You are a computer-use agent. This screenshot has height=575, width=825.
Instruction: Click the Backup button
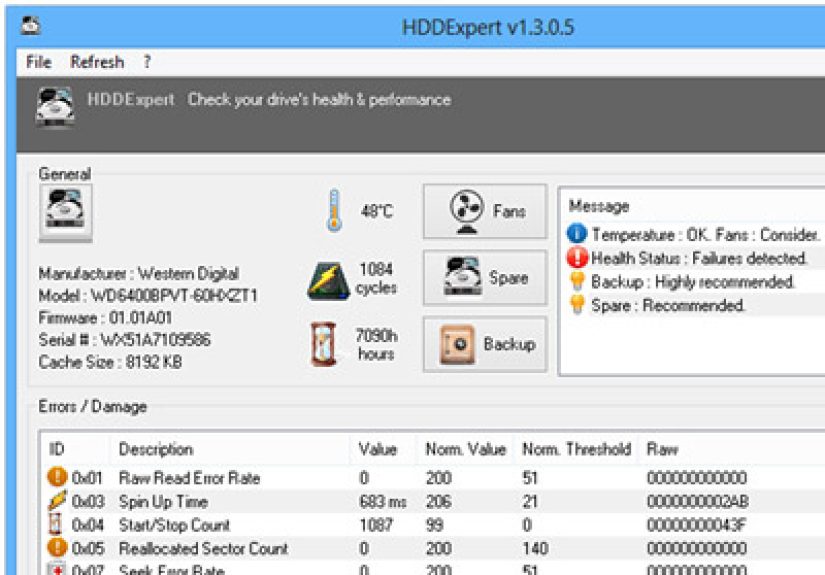pos(485,344)
